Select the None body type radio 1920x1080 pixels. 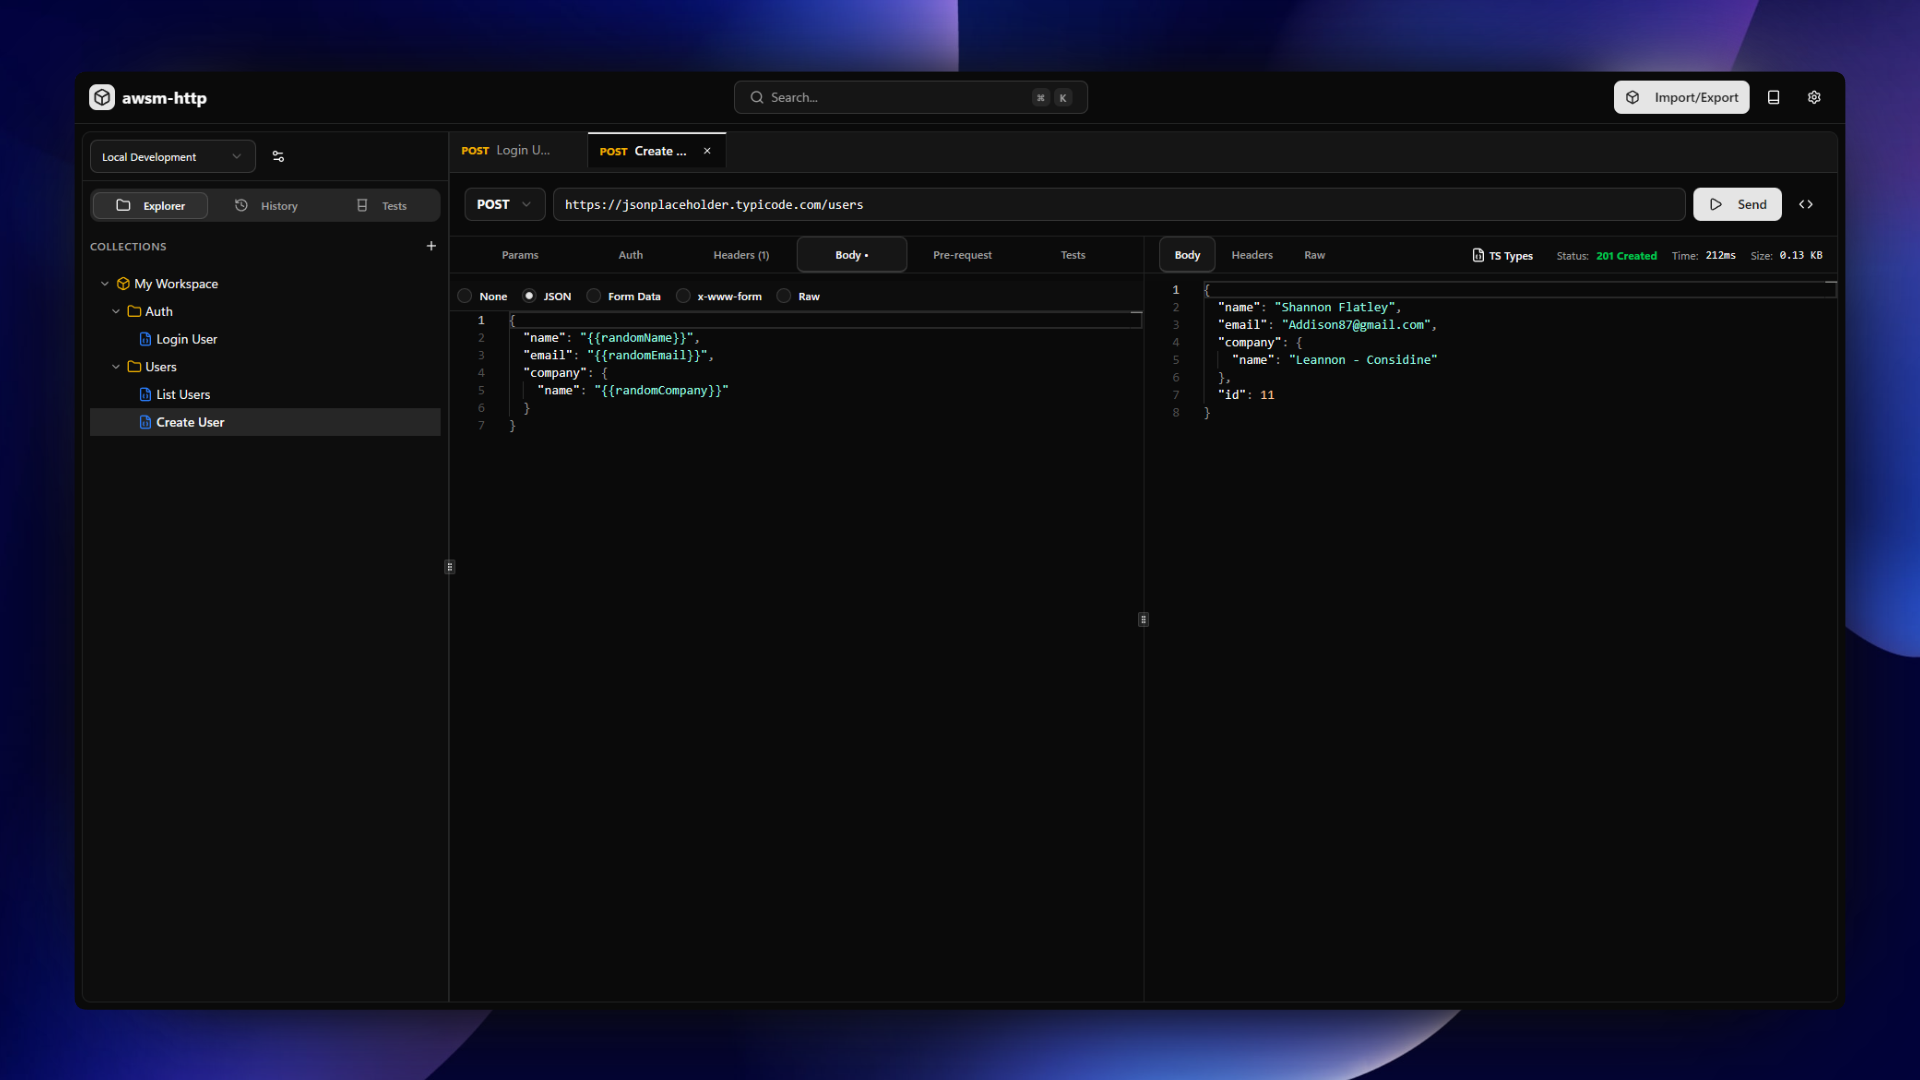click(x=465, y=296)
